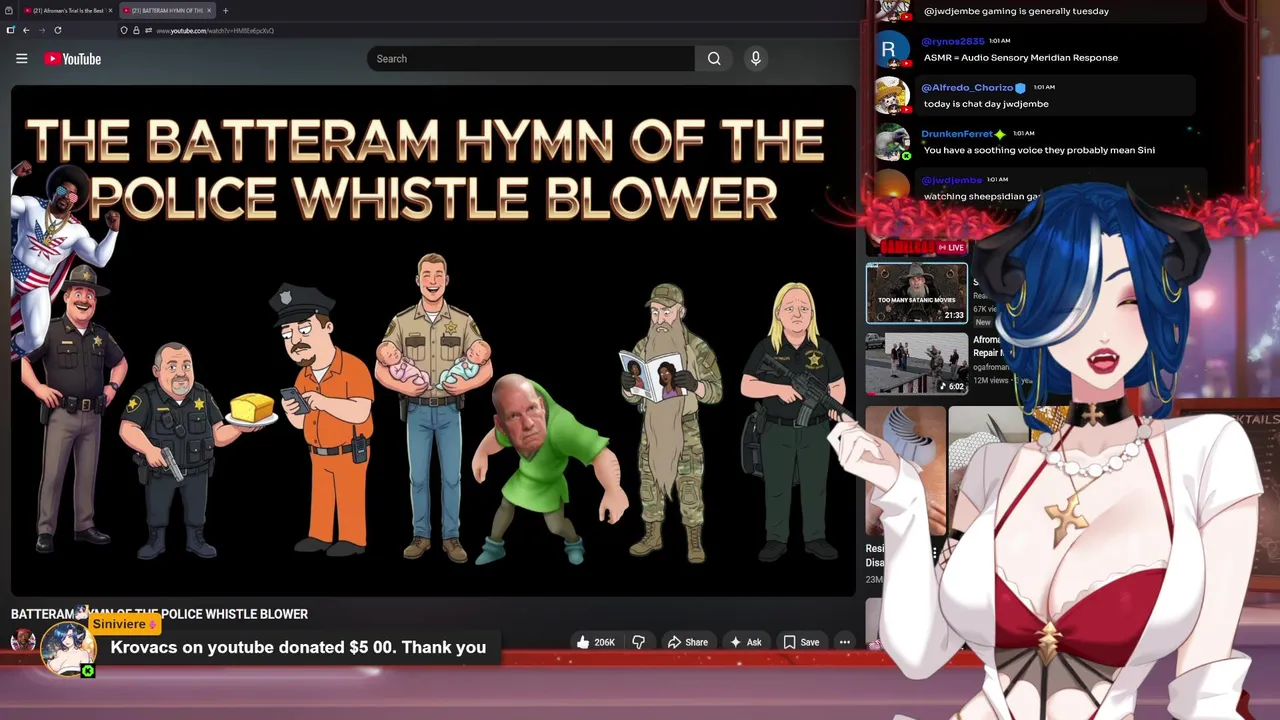Click the video title BATTERAM HYMN text
The width and height of the screenshot is (1280, 720).
159,614
